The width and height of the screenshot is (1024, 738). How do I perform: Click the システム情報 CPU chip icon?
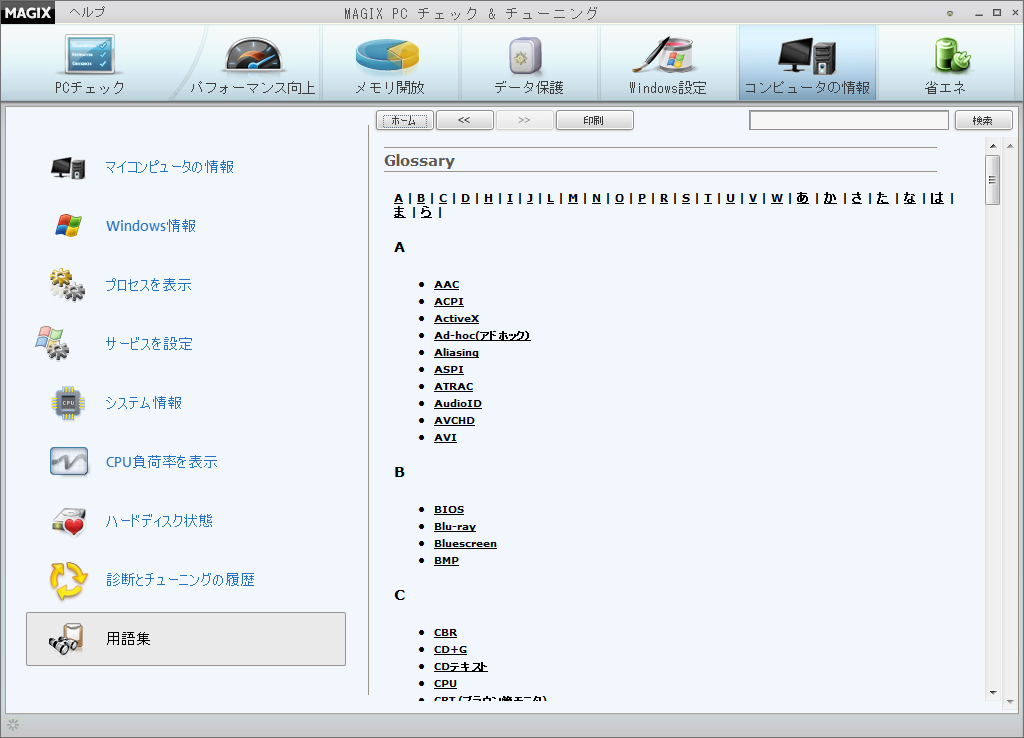point(68,403)
